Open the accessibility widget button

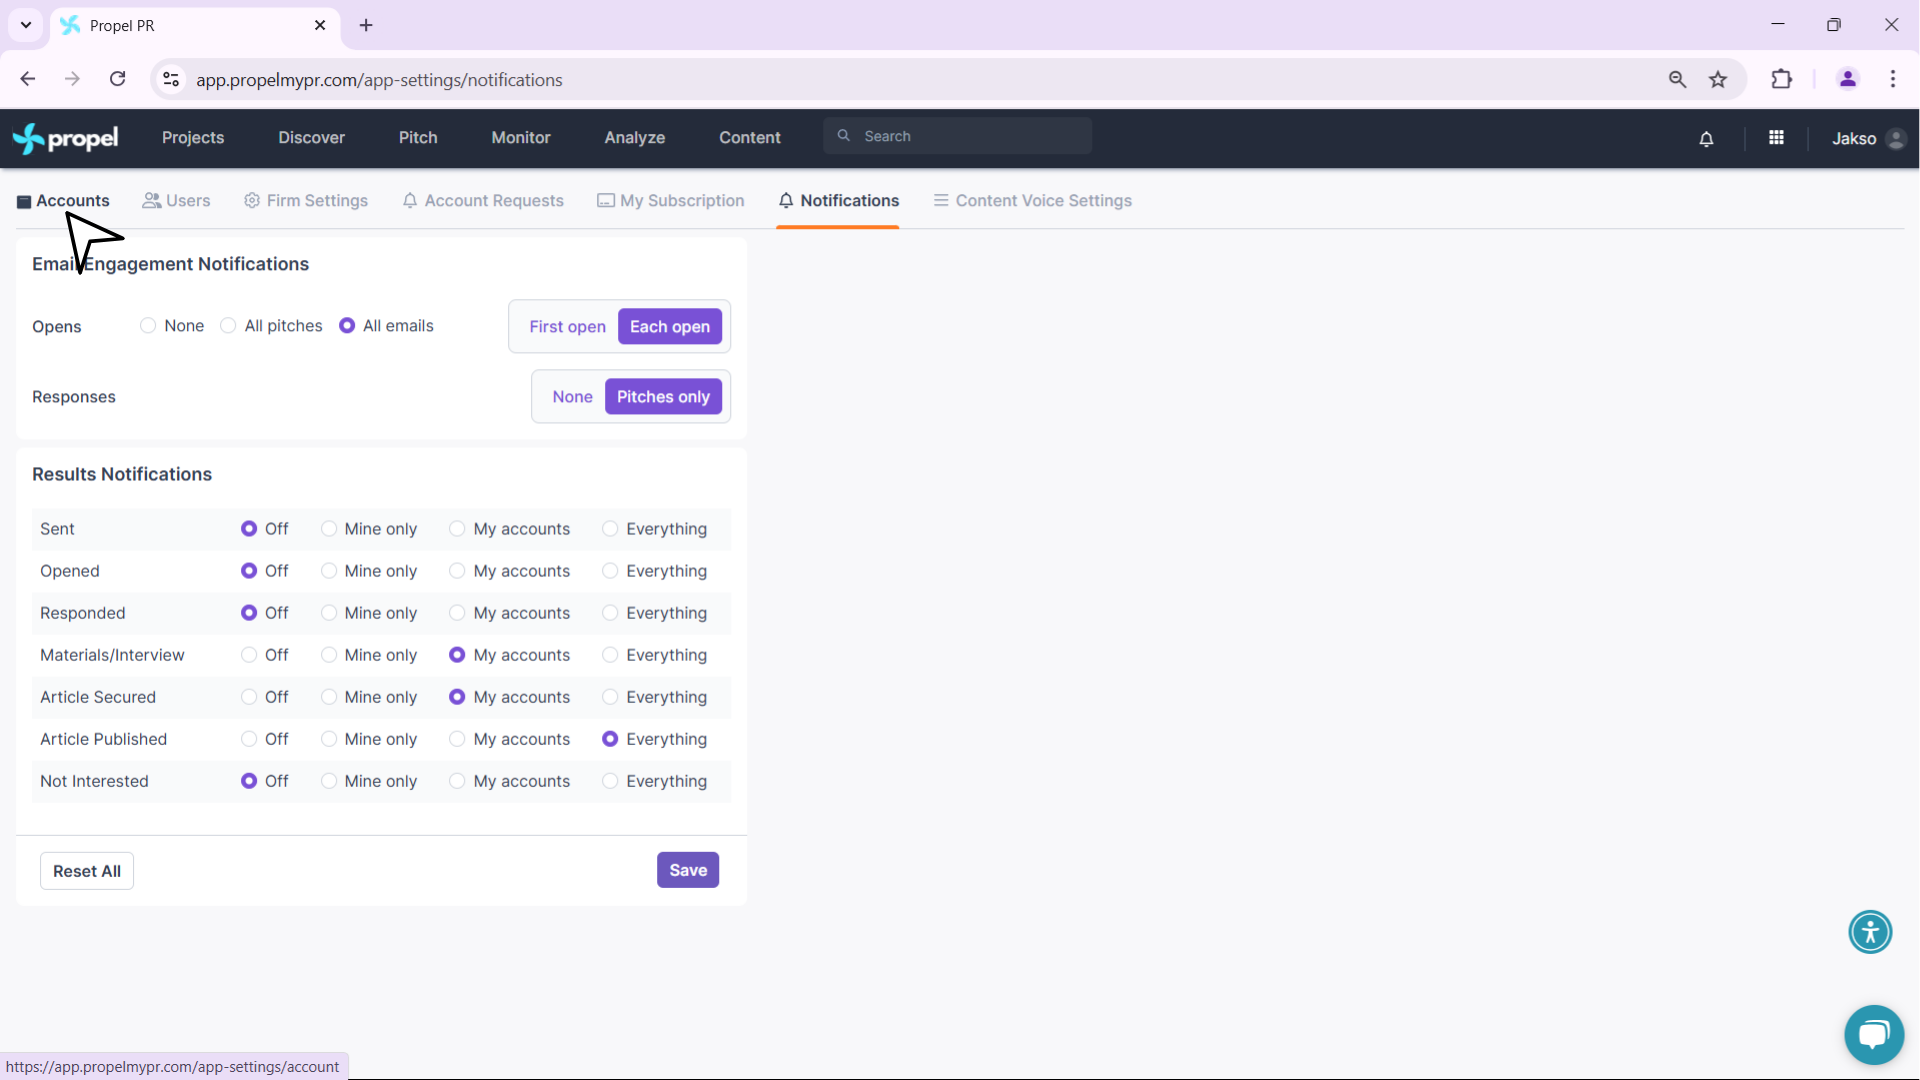(1870, 932)
